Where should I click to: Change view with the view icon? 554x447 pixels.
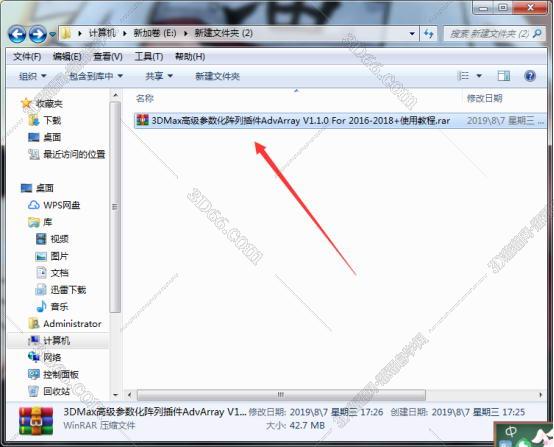click(463, 76)
